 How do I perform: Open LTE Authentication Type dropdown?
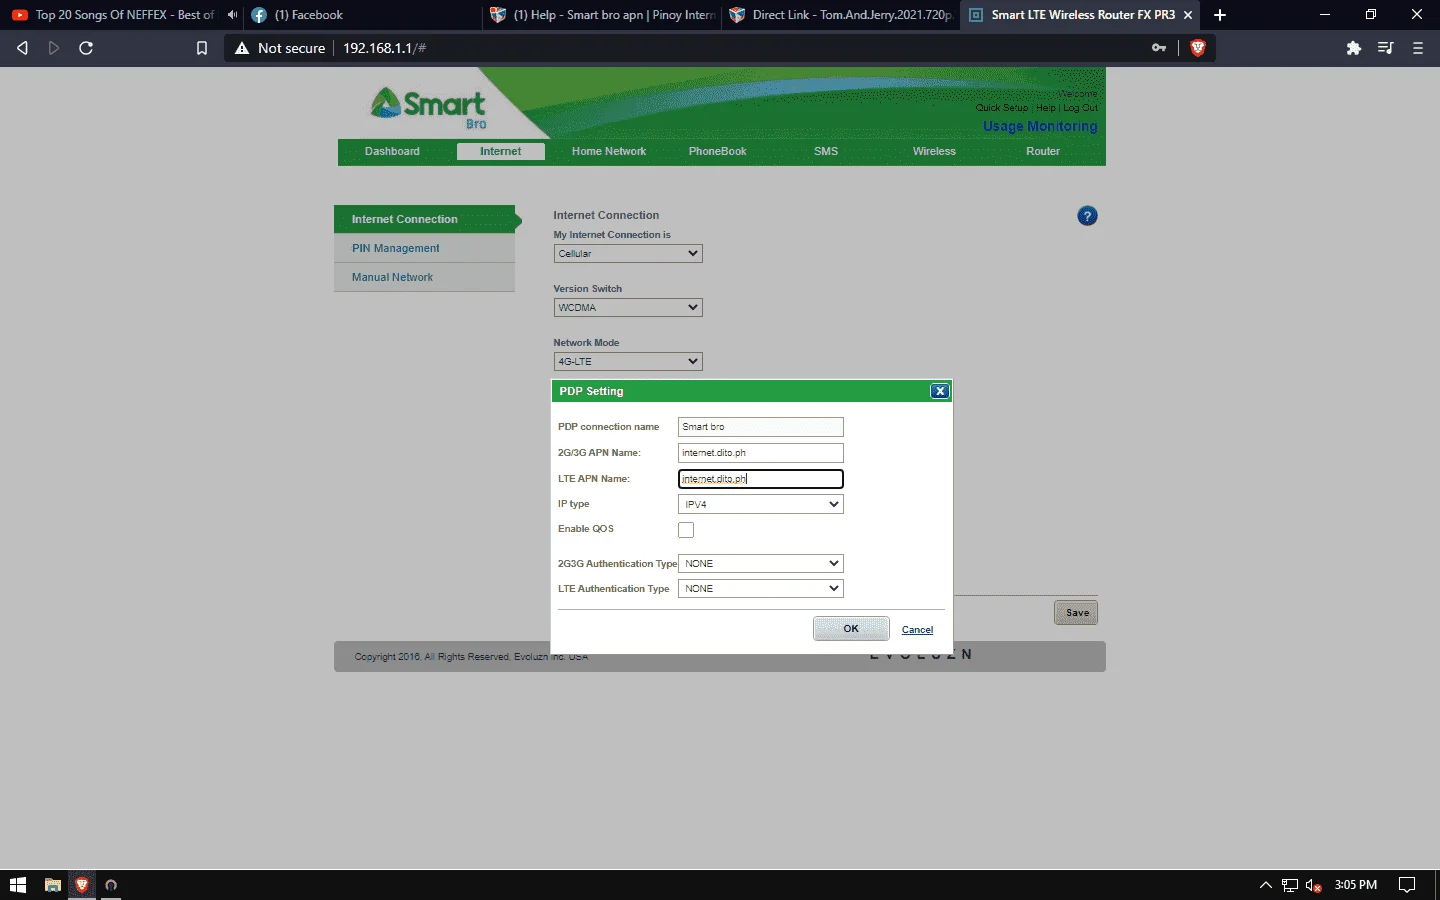760,588
